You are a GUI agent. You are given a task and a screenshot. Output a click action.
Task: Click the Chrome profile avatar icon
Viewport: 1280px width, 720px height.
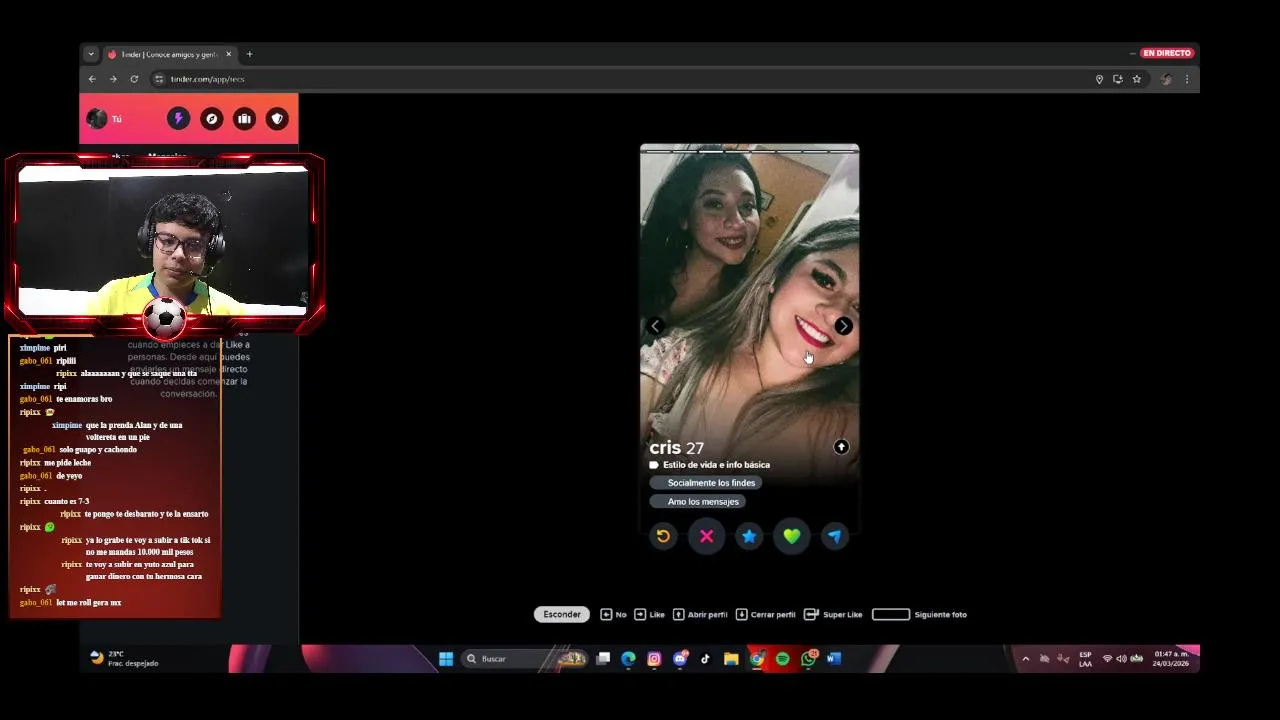coord(1166,79)
